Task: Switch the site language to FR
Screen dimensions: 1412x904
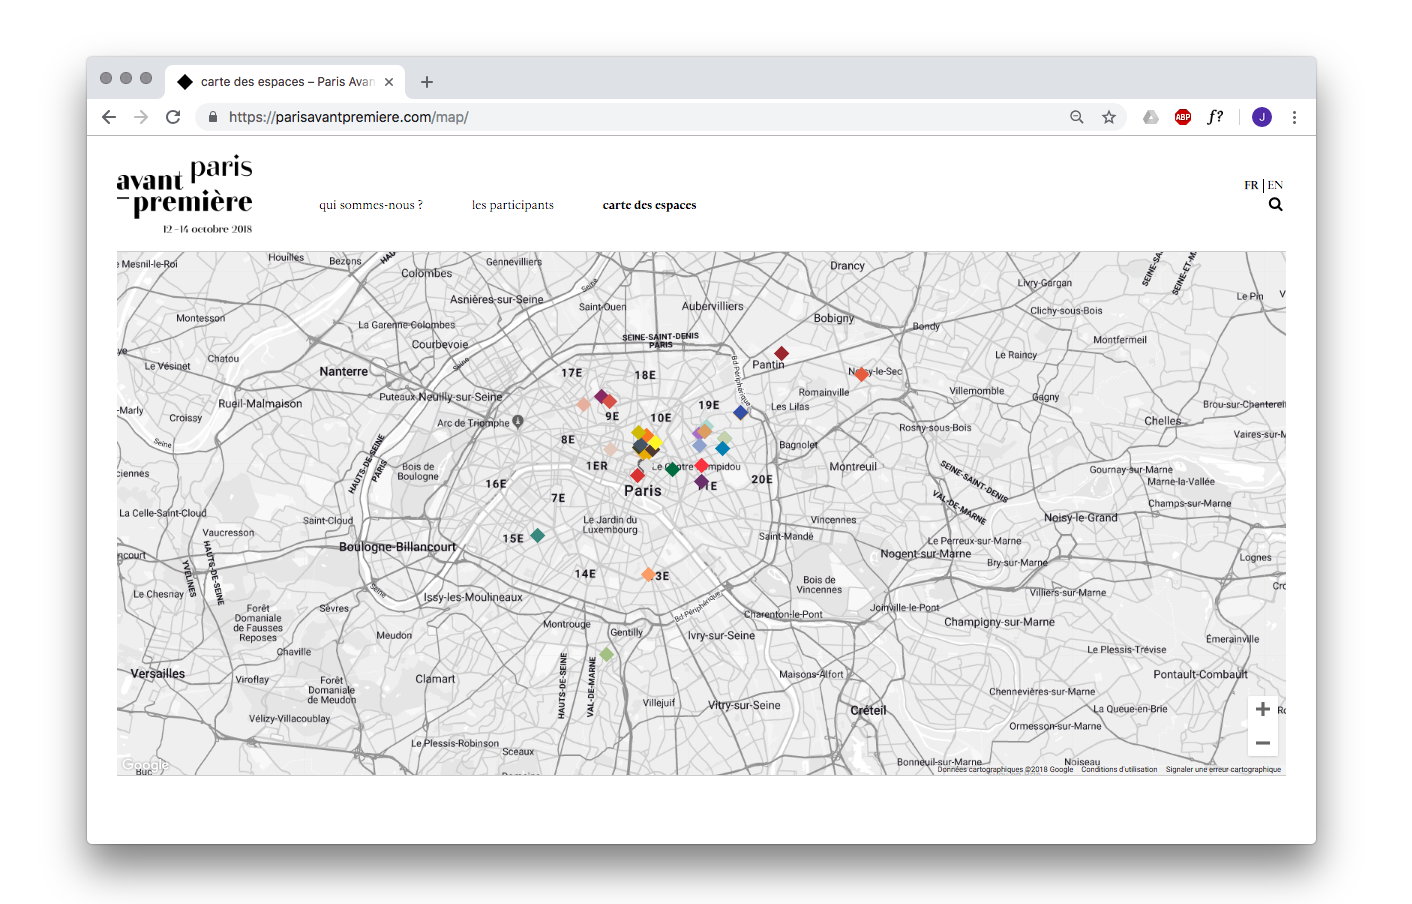Action: (1251, 185)
